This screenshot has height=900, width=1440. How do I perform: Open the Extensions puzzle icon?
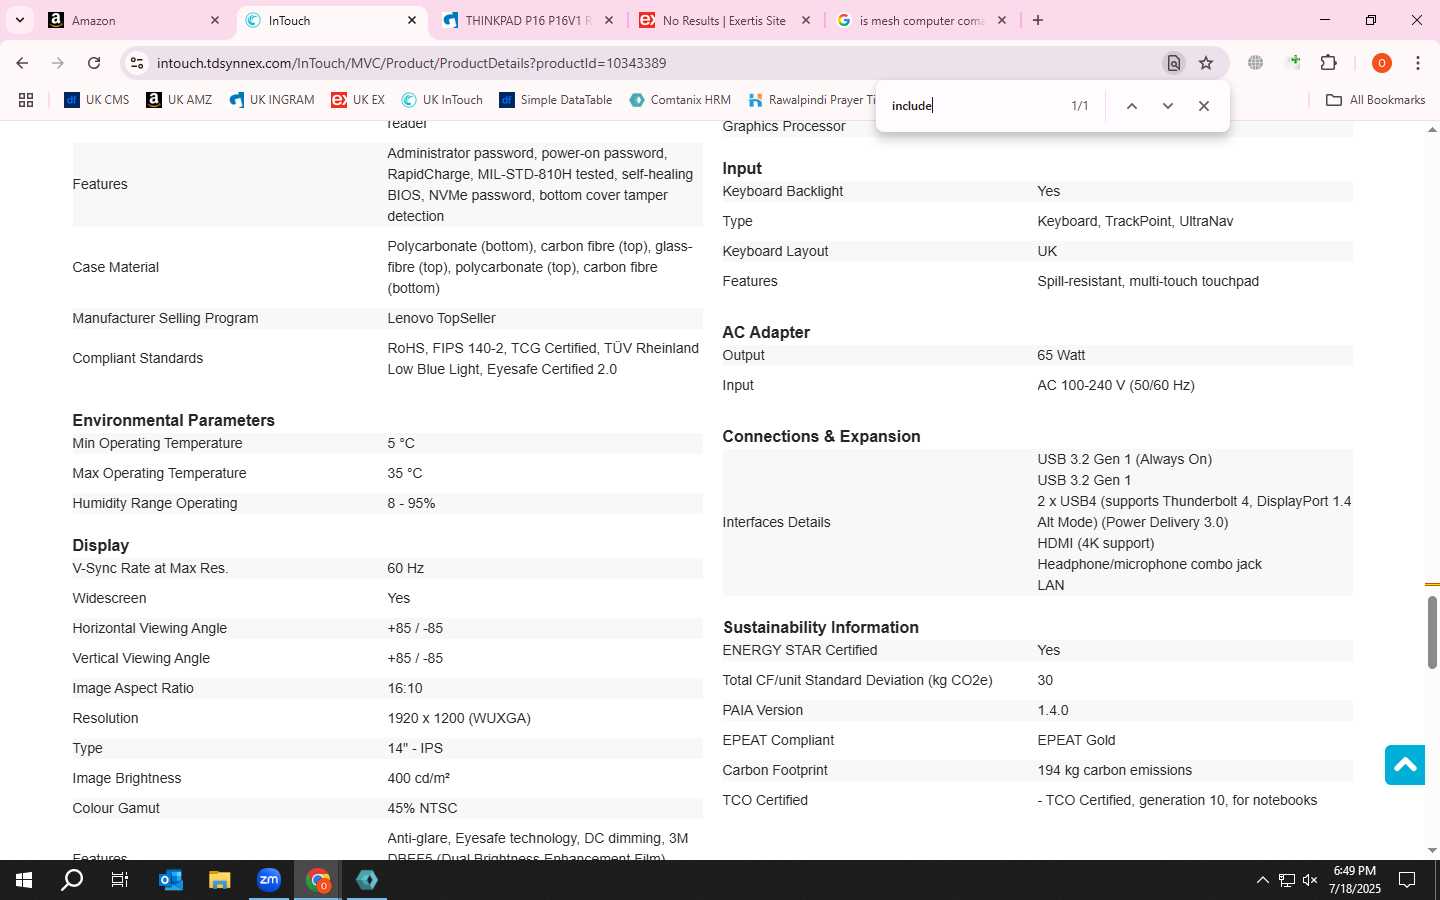click(1328, 63)
